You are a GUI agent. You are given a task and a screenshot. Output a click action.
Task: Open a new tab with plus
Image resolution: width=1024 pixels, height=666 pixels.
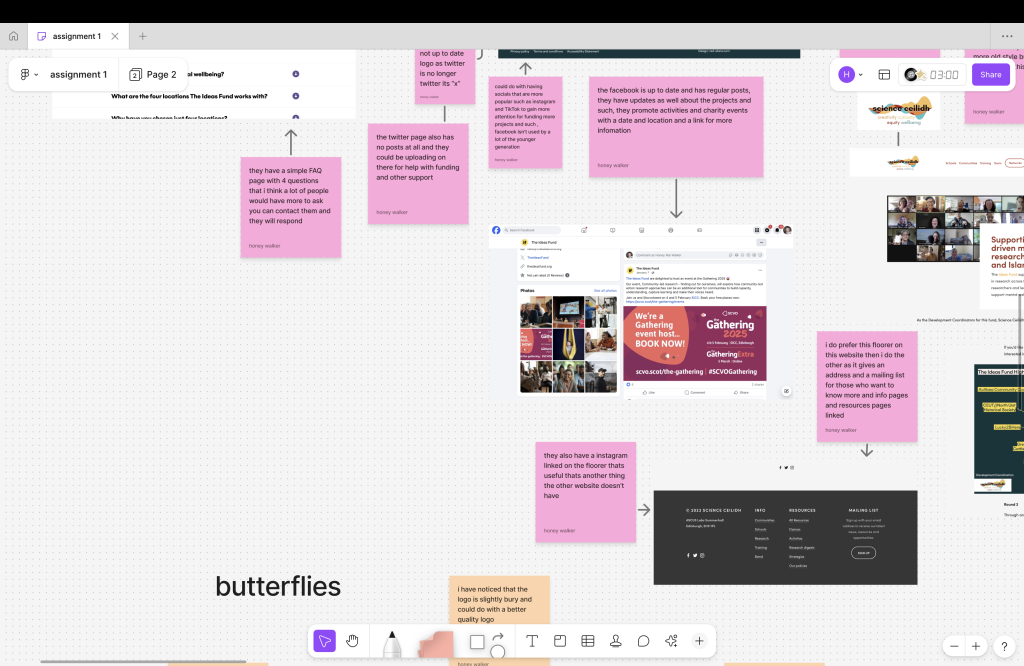pyautogui.click(x=142, y=36)
